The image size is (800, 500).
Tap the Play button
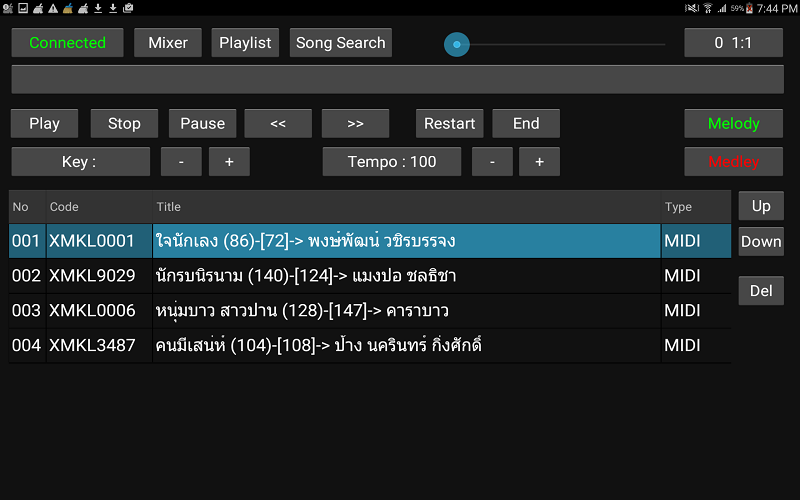(x=44, y=123)
